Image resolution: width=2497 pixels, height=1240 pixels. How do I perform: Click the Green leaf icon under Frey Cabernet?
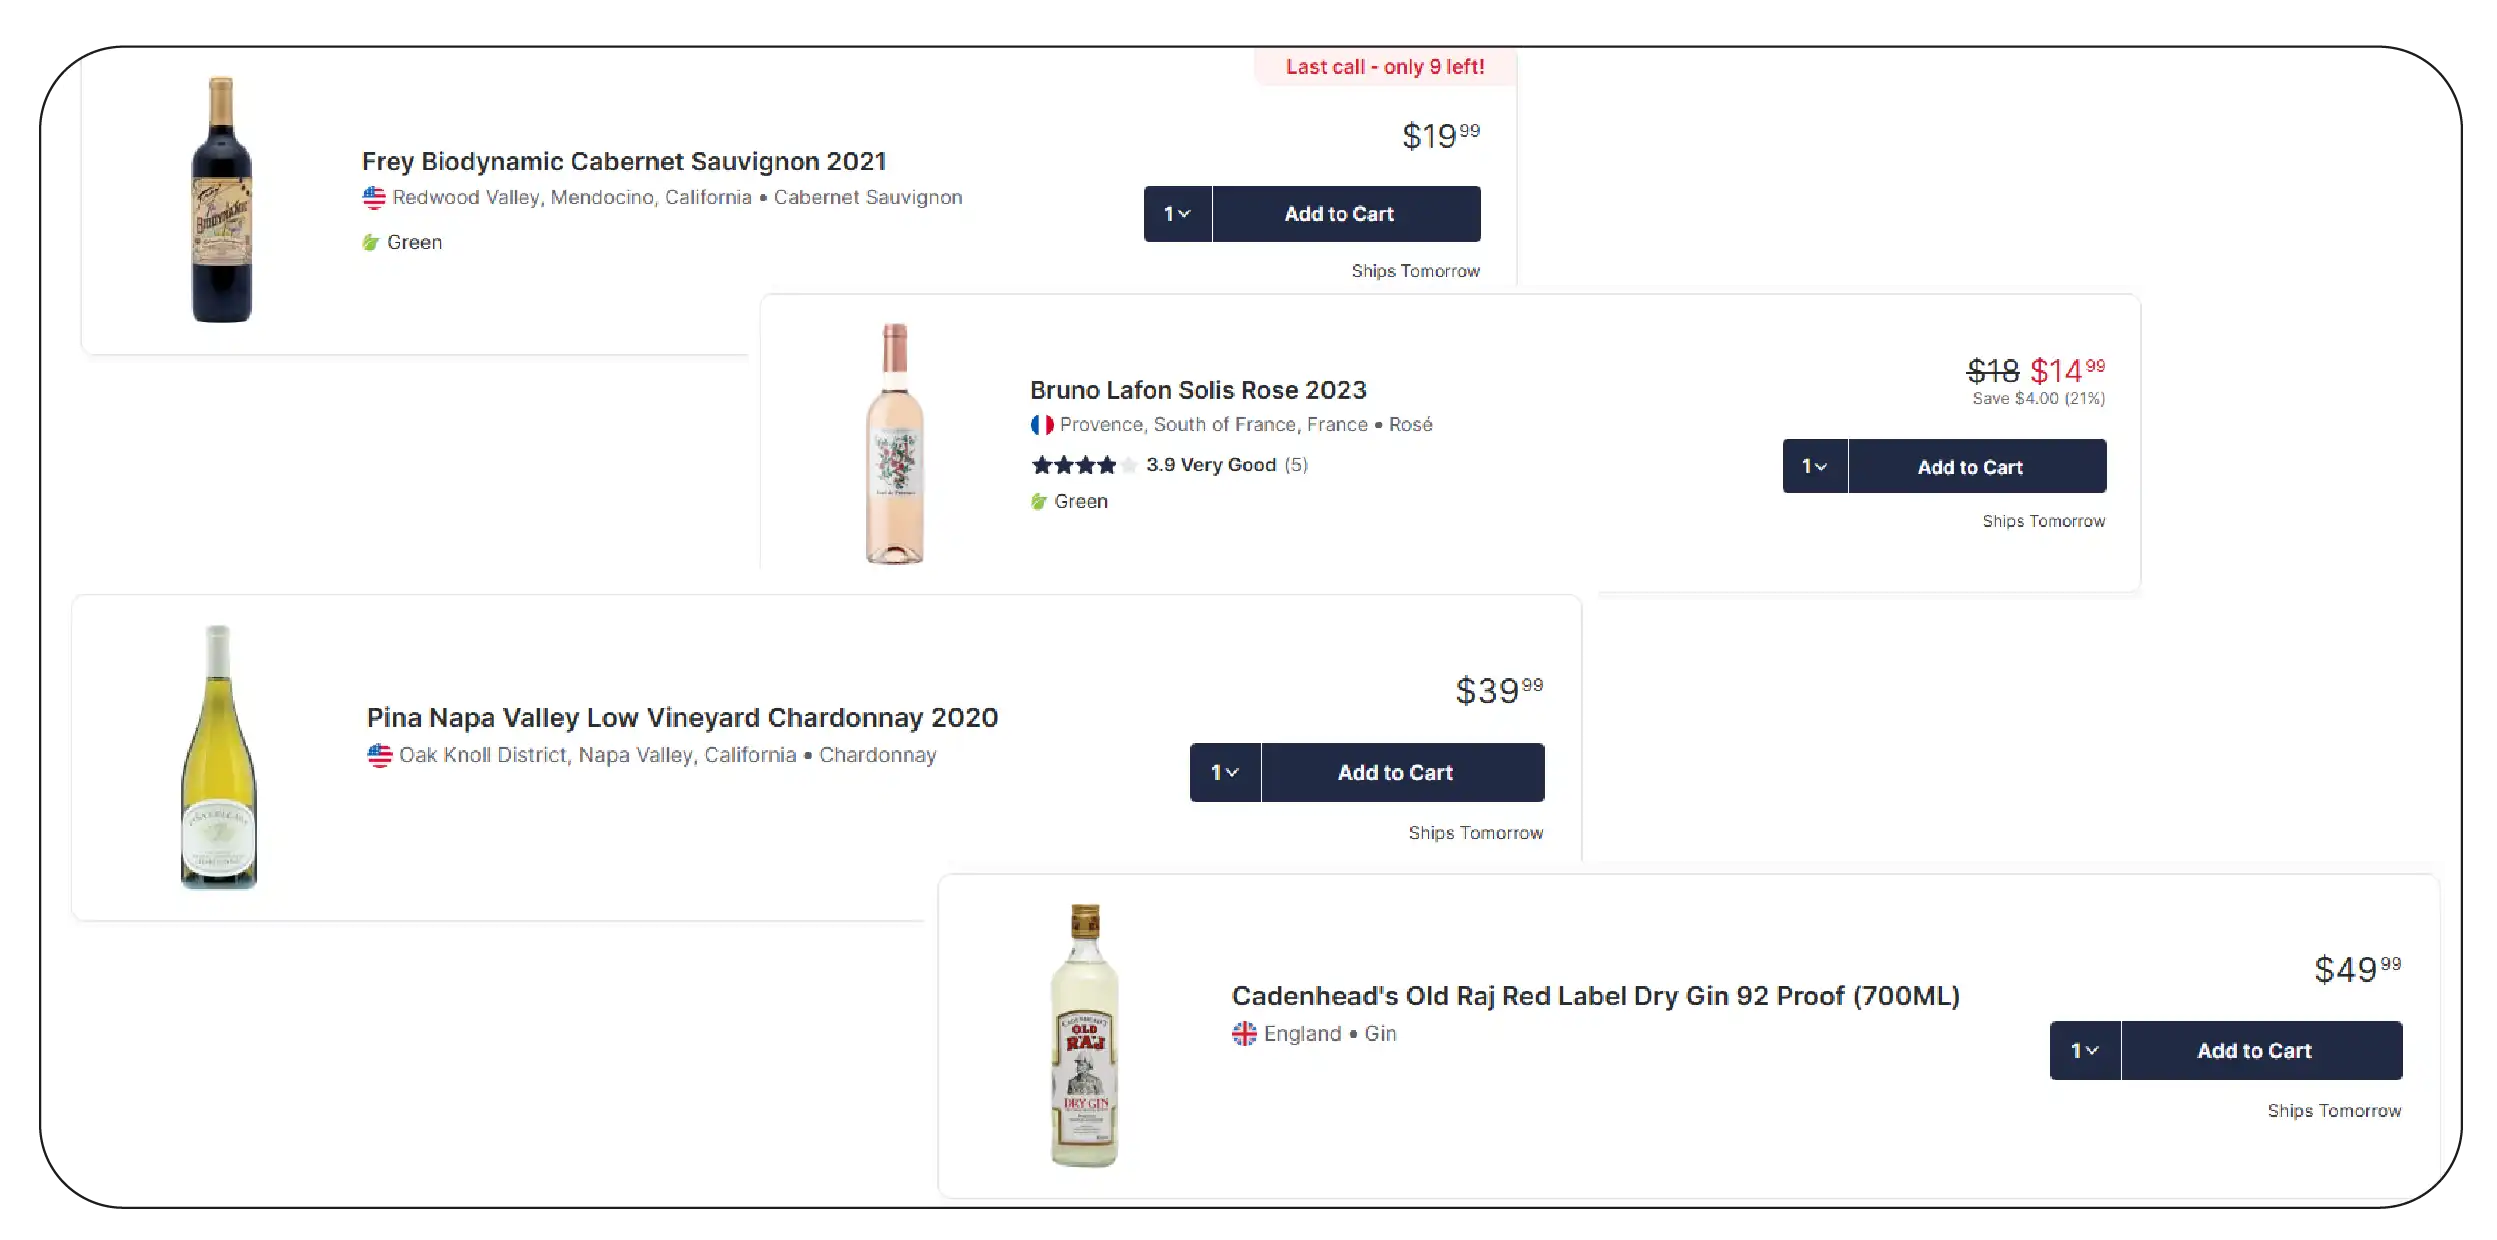point(371,242)
